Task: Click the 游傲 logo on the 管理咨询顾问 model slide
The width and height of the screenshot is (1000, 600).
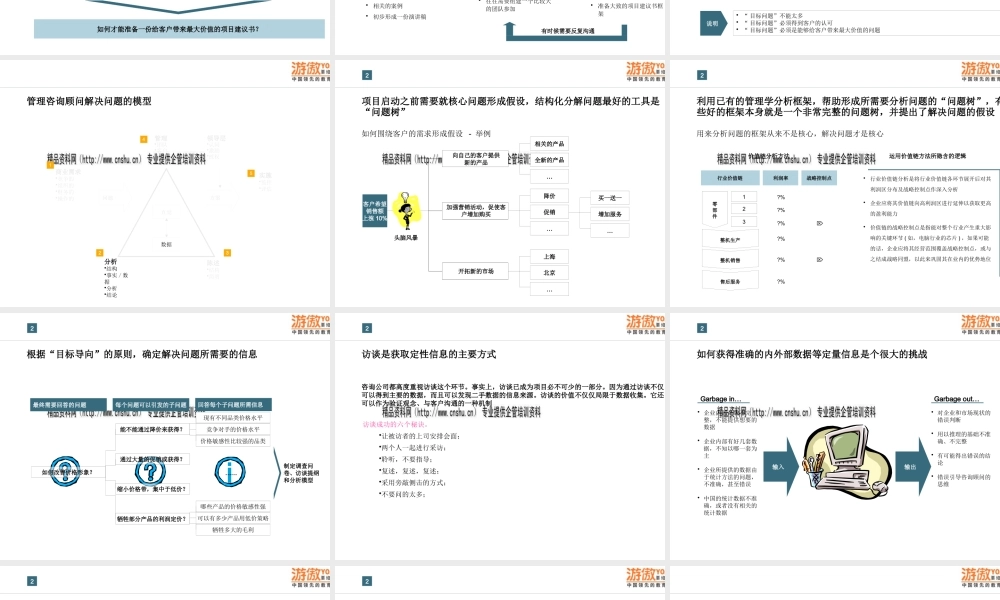Action: (311, 71)
